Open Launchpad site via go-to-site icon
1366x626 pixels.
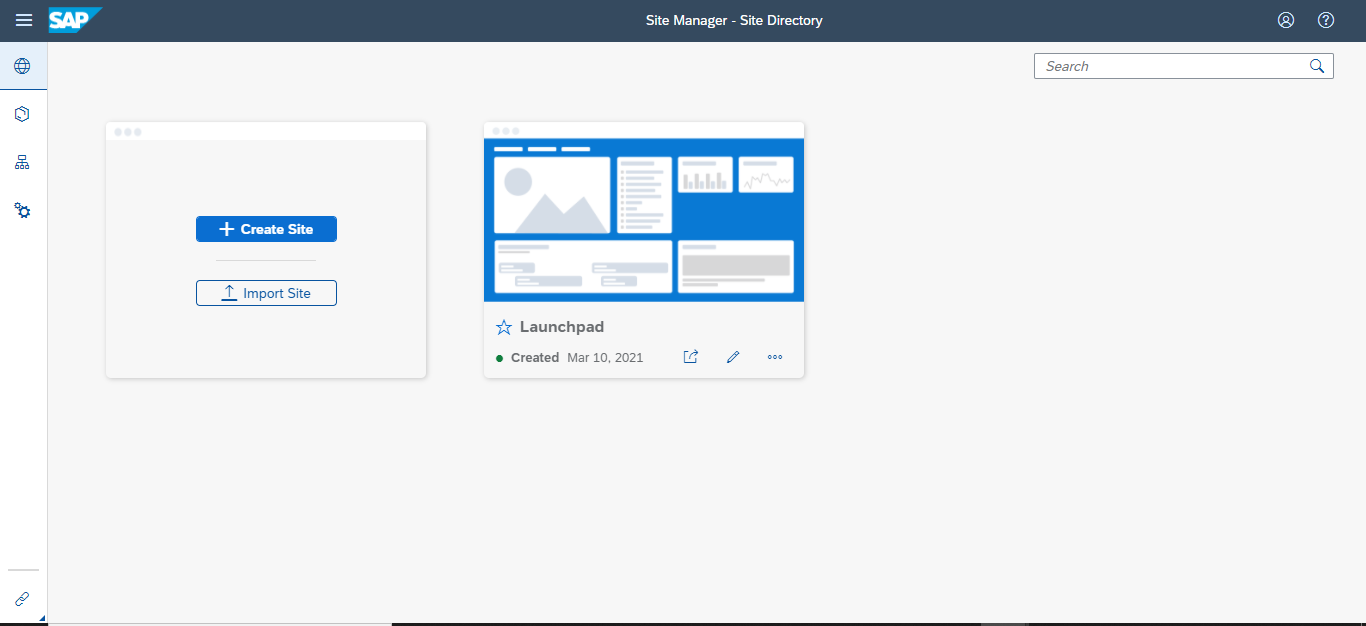690,357
